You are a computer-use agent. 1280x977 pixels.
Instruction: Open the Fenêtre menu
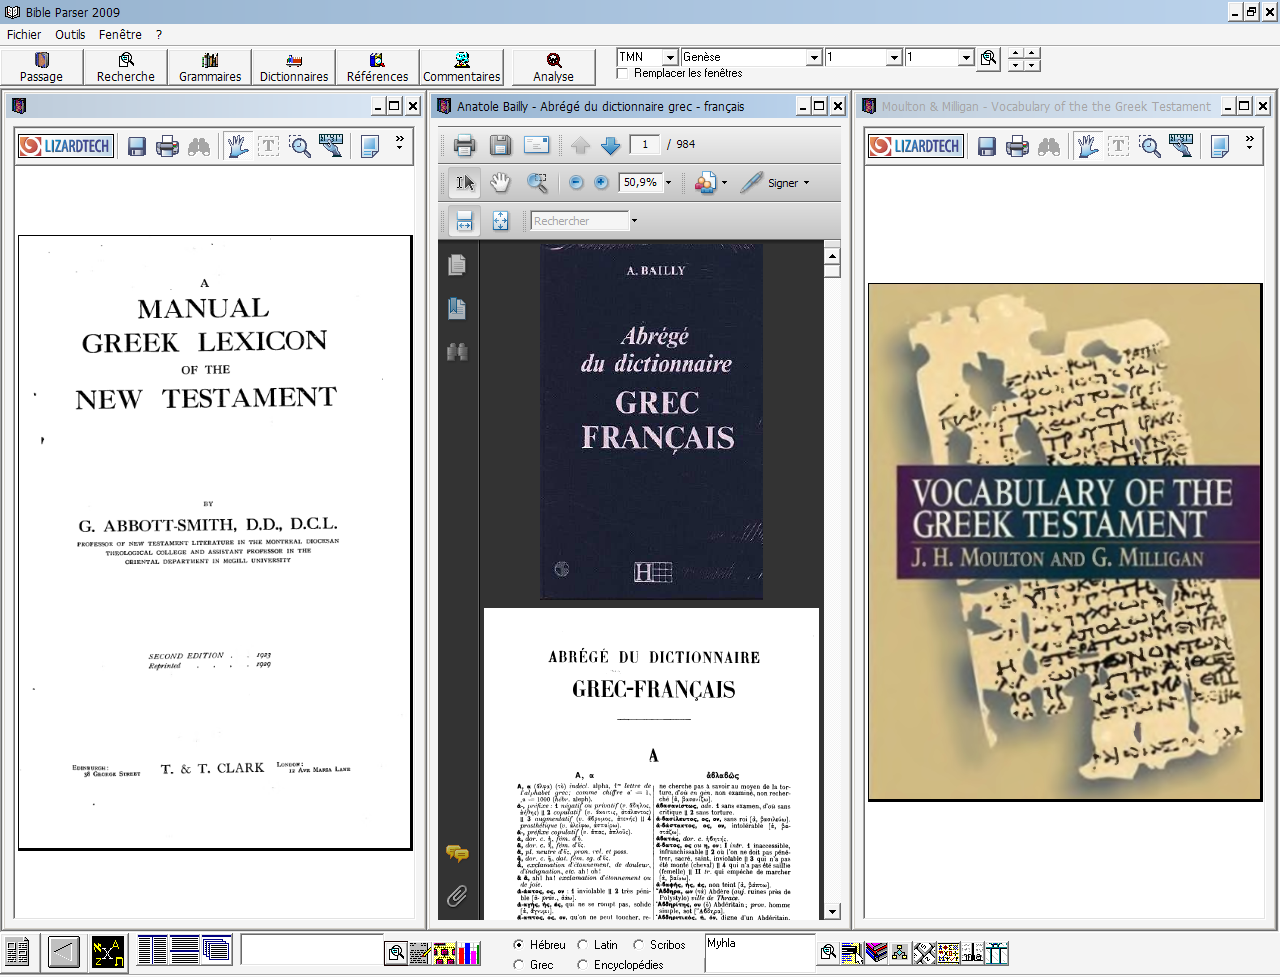pos(120,34)
